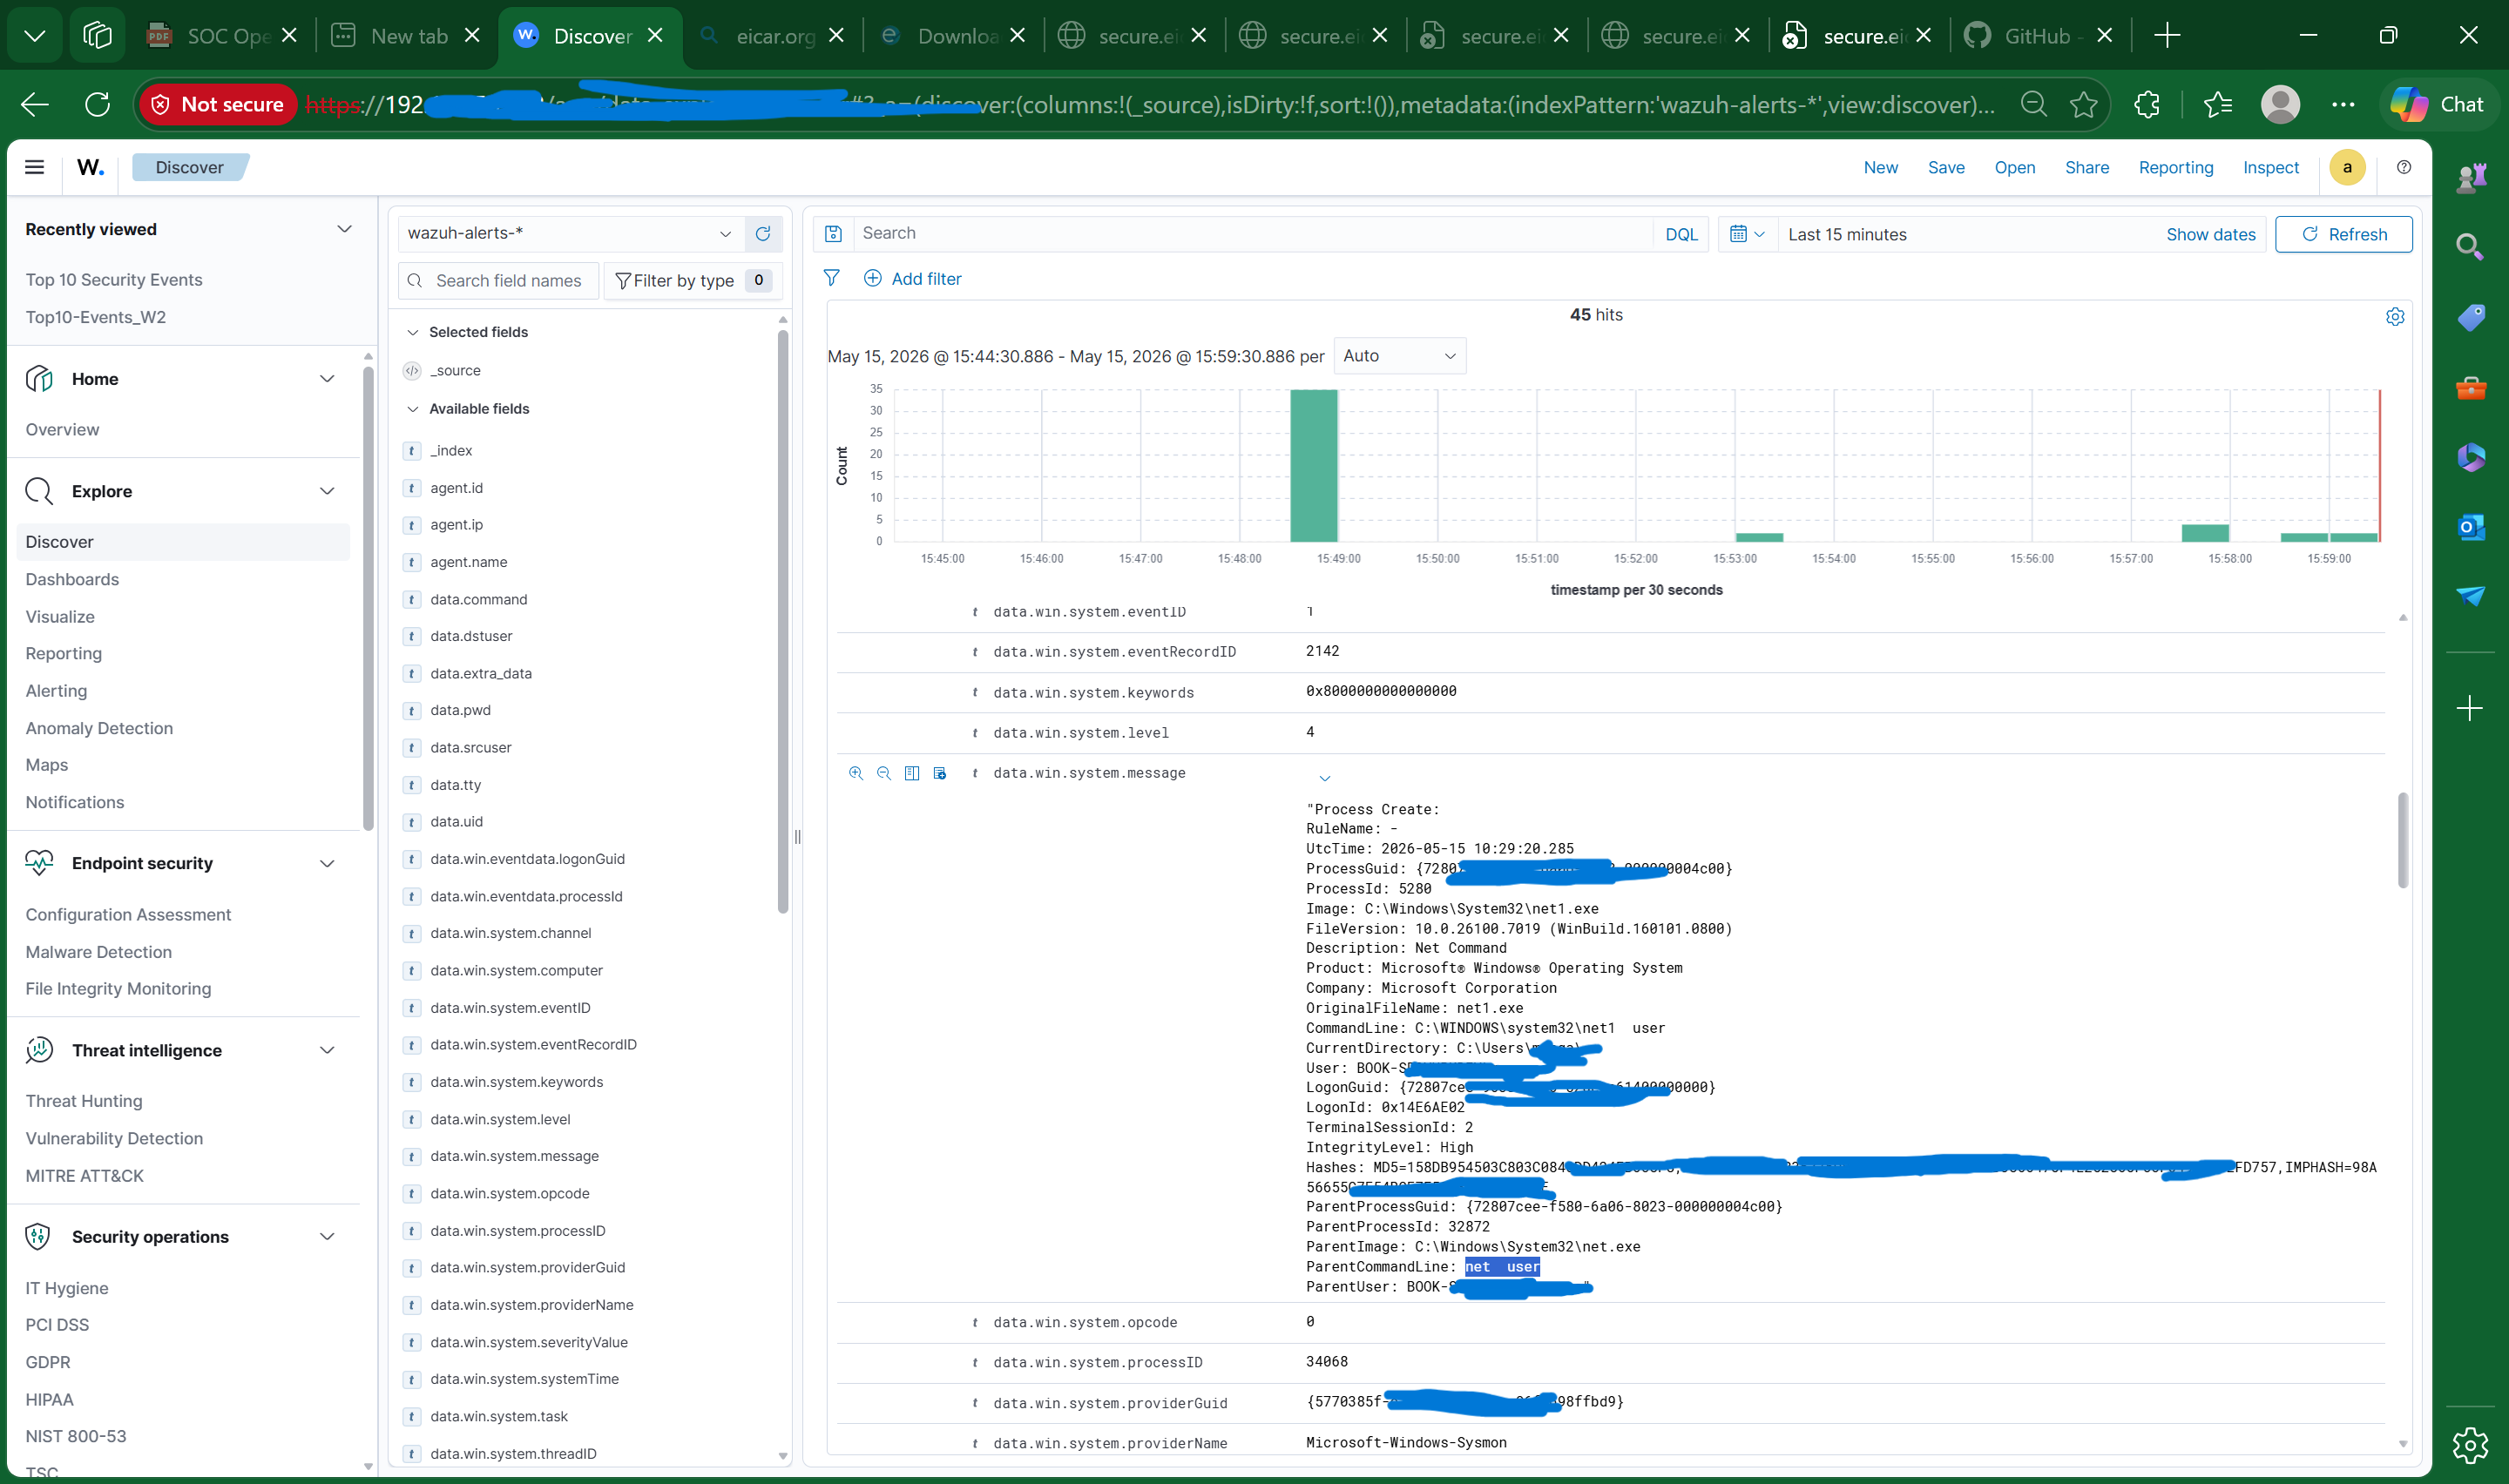Click the saved query icon beside Search
Screen dimensions: 2509x1484
pos(833,234)
